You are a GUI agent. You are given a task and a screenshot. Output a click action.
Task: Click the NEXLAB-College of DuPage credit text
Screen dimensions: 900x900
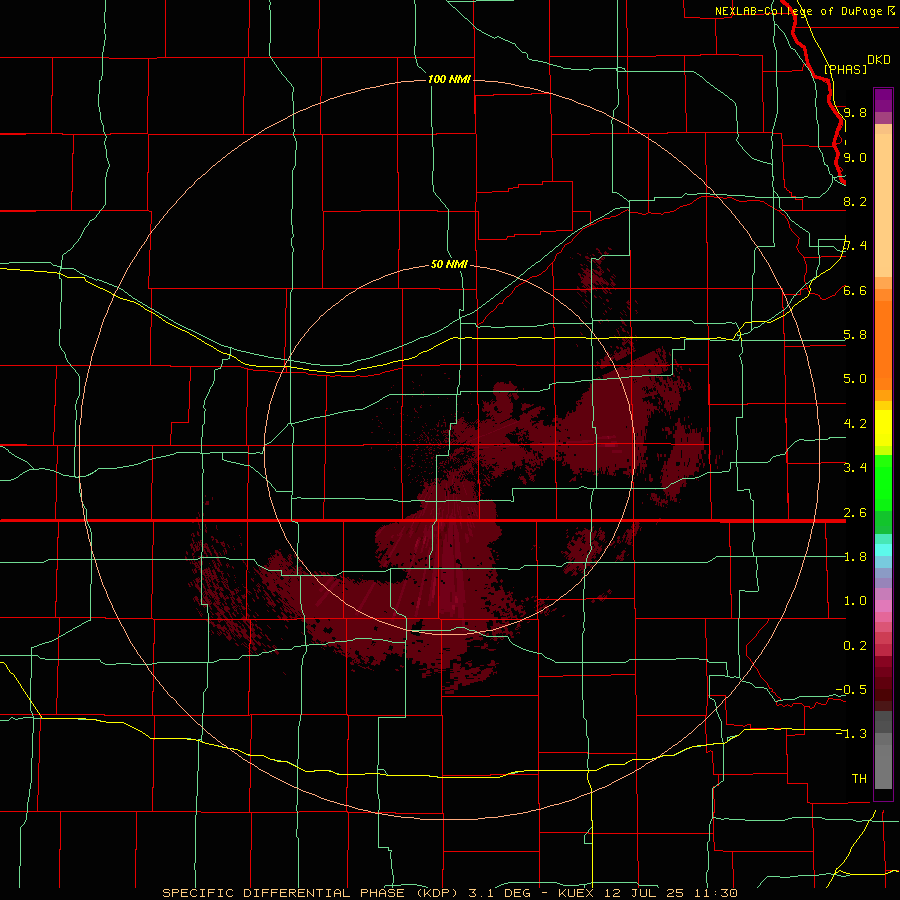click(x=798, y=11)
